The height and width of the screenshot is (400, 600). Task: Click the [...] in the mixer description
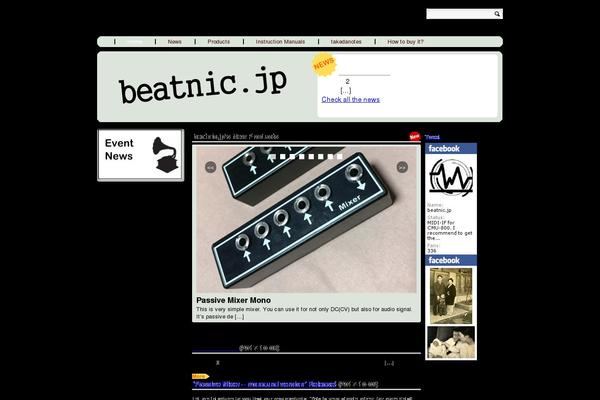click(x=239, y=317)
